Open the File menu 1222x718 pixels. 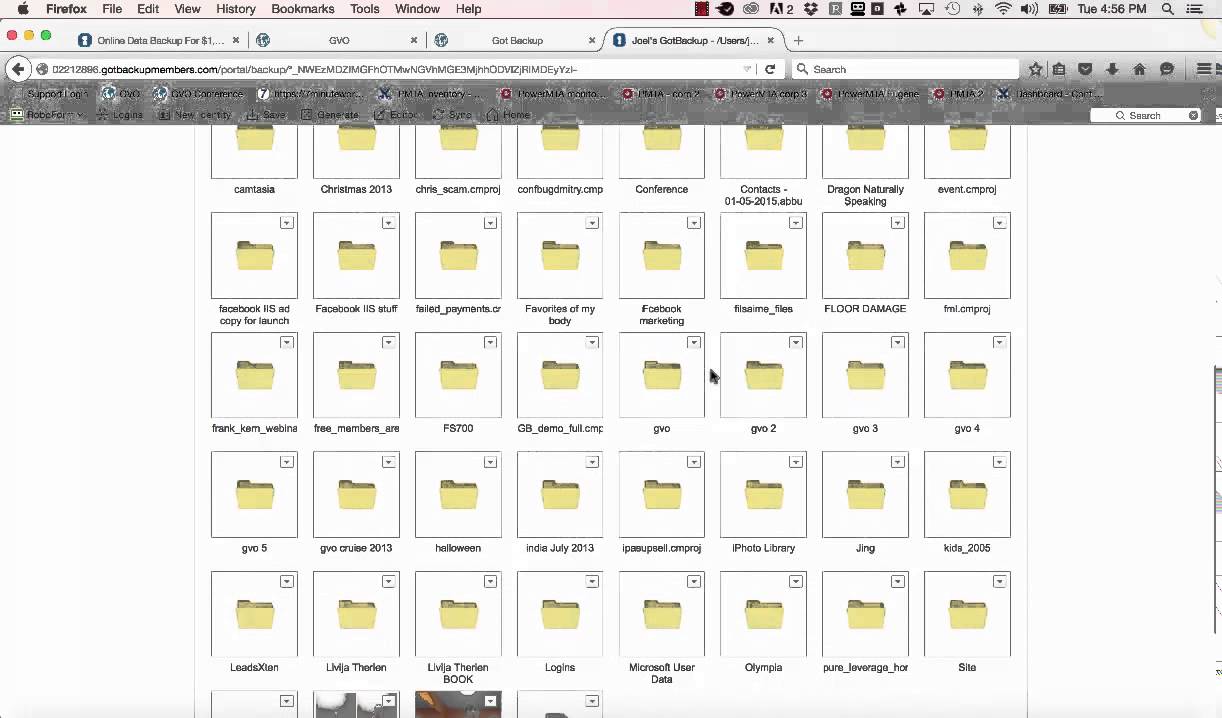coord(112,9)
